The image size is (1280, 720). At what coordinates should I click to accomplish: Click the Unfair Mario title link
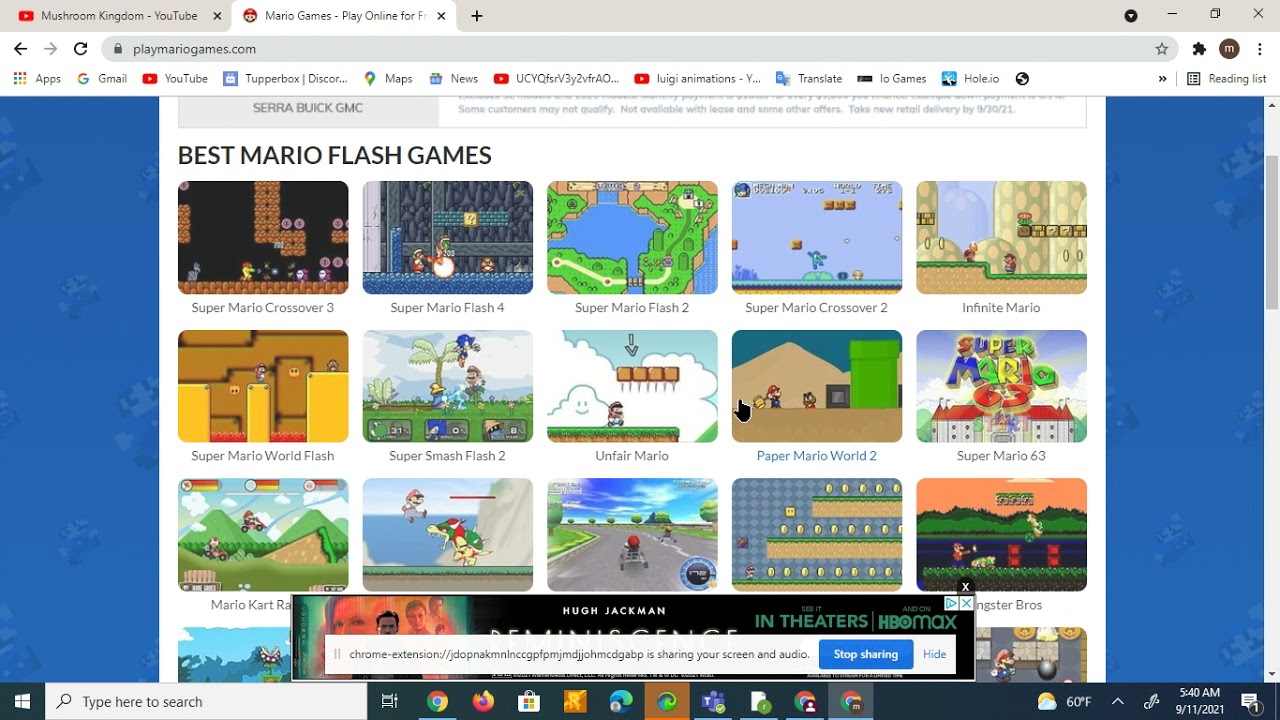coord(632,456)
